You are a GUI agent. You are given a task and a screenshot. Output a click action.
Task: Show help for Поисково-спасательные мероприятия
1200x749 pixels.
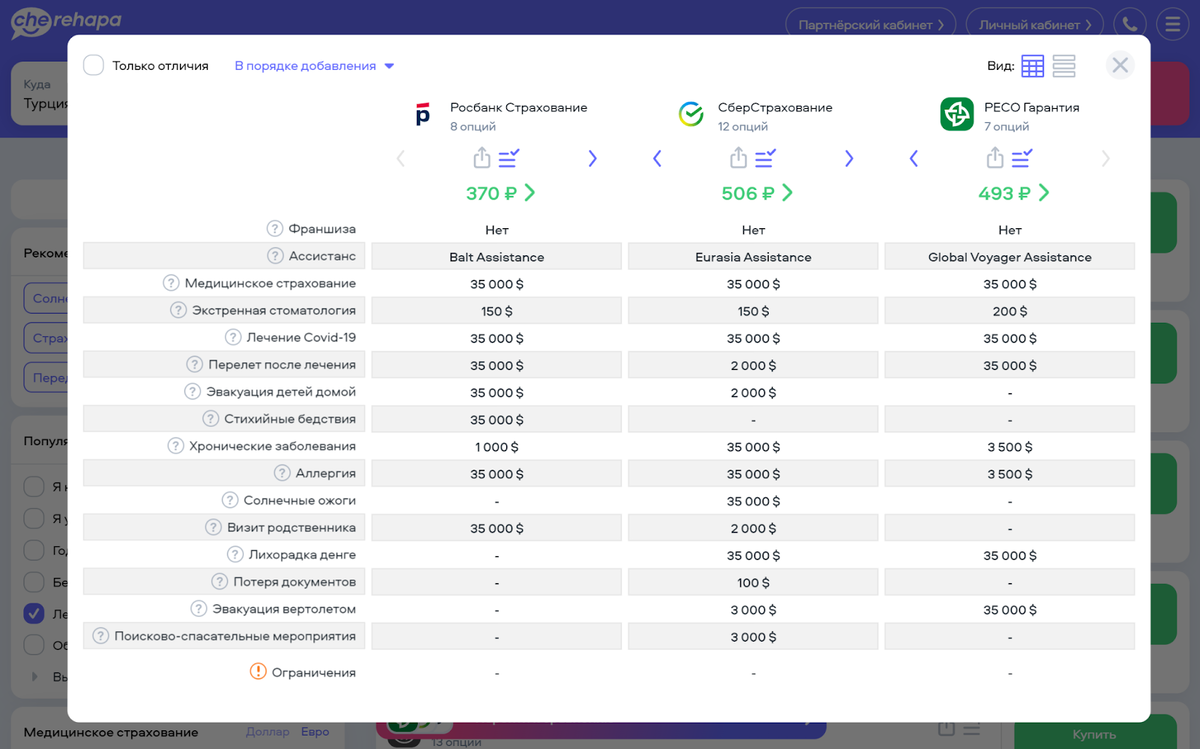point(101,635)
